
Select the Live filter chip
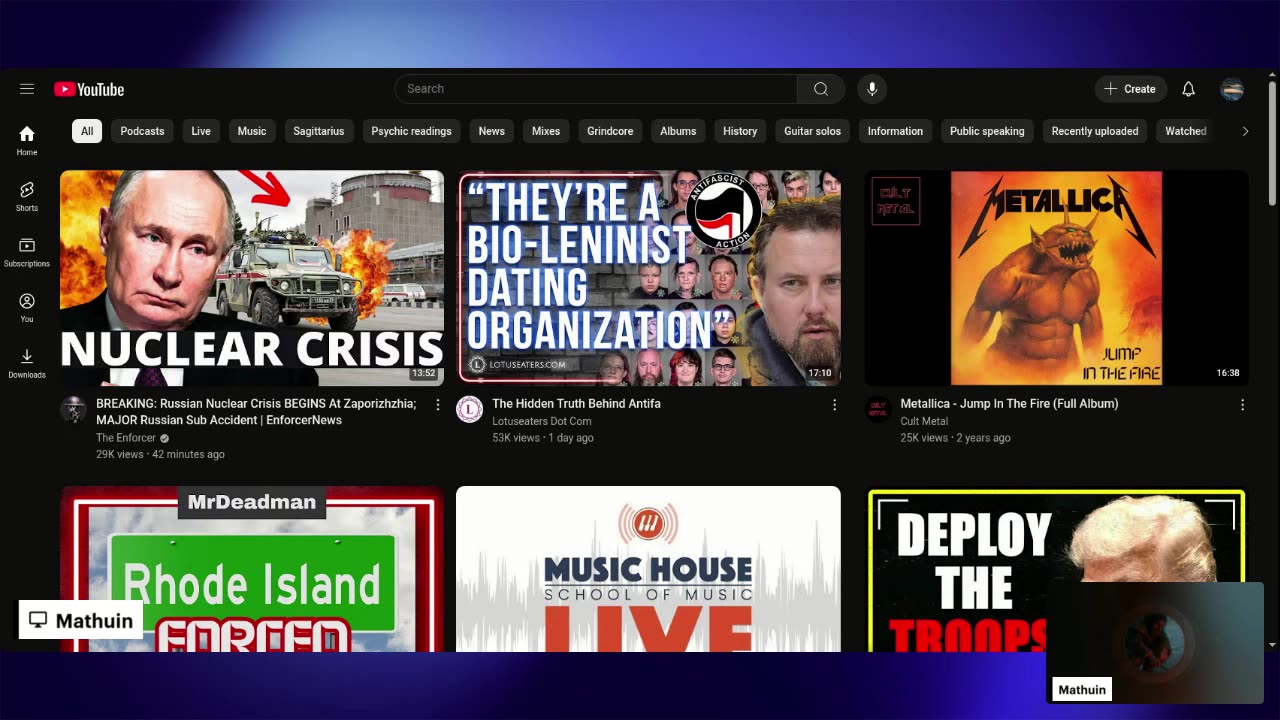pyautogui.click(x=201, y=131)
